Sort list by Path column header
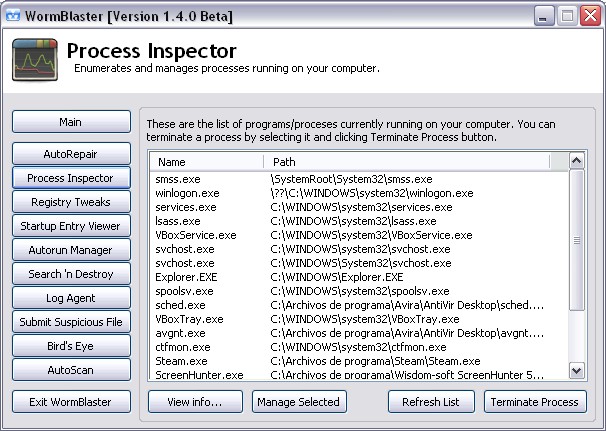Image resolution: width=606 pixels, height=431 pixels. coord(407,162)
